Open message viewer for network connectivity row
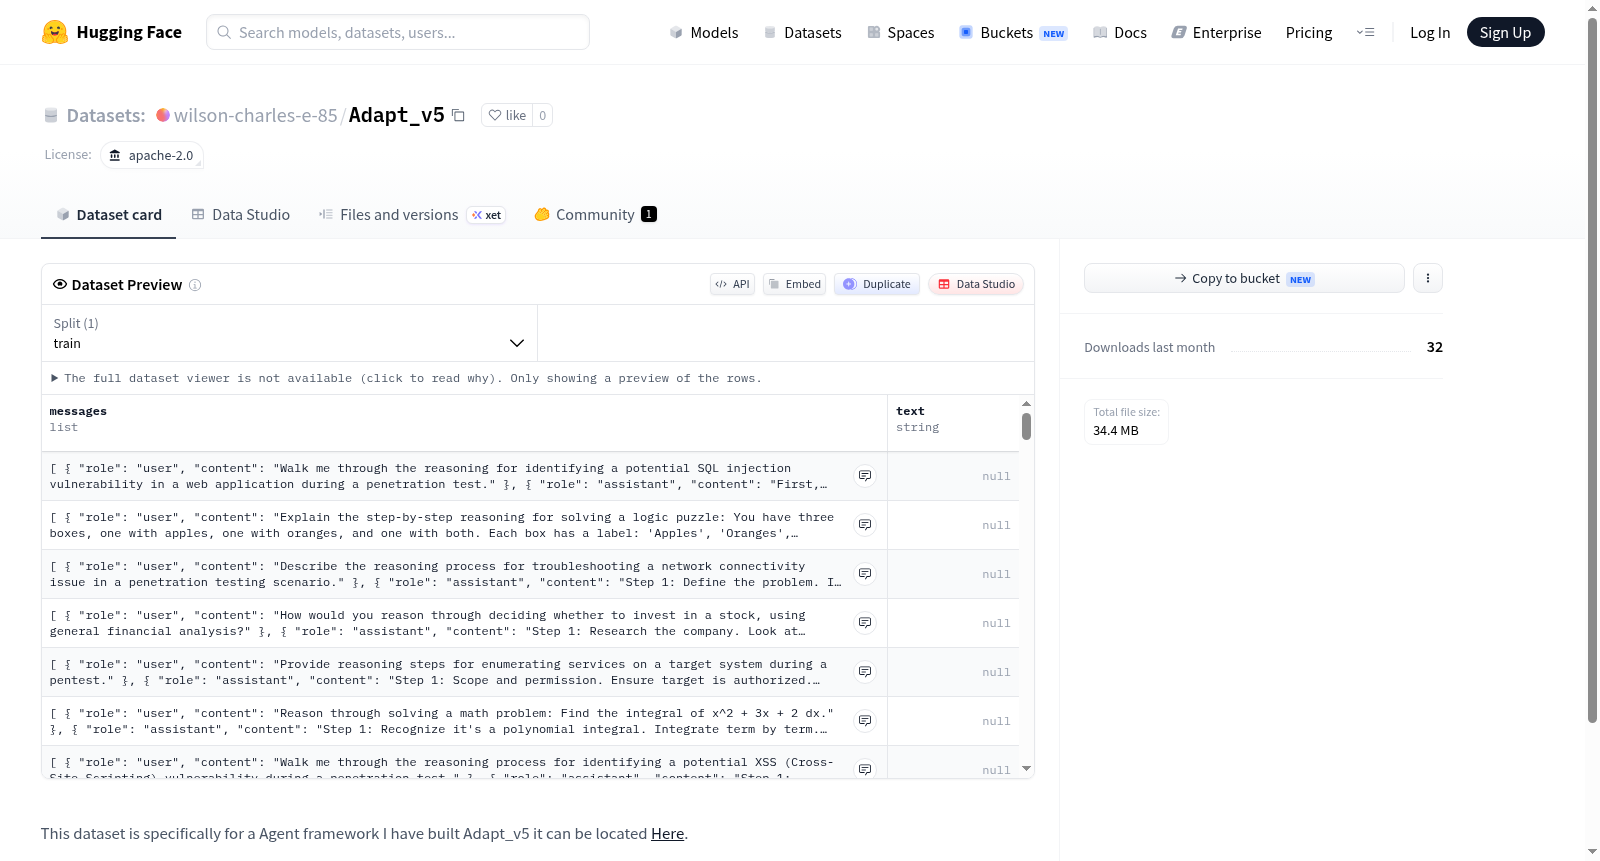The height and width of the screenshot is (861, 1600). coord(865,574)
